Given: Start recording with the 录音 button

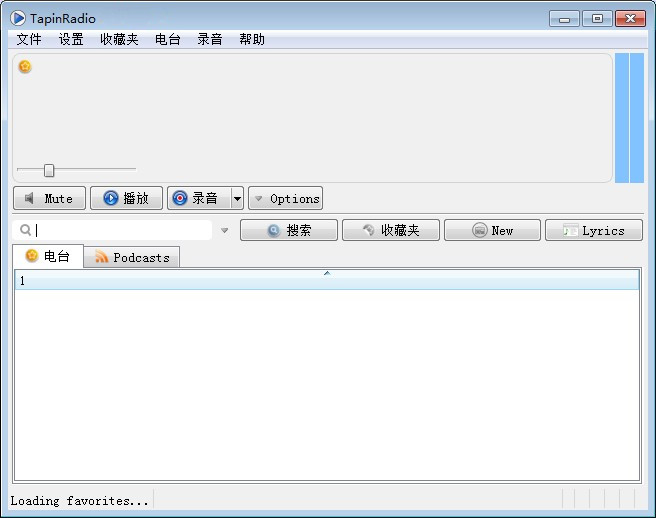Looking at the screenshot, I should (x=199, y=198).
